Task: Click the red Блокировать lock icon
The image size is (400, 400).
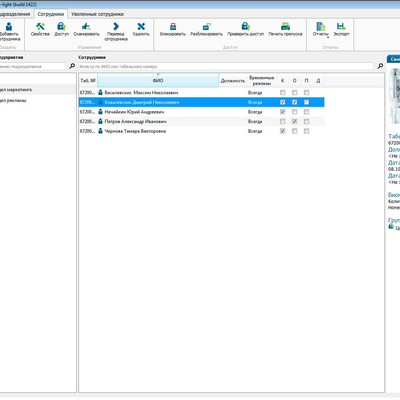Action: [173, 26]
